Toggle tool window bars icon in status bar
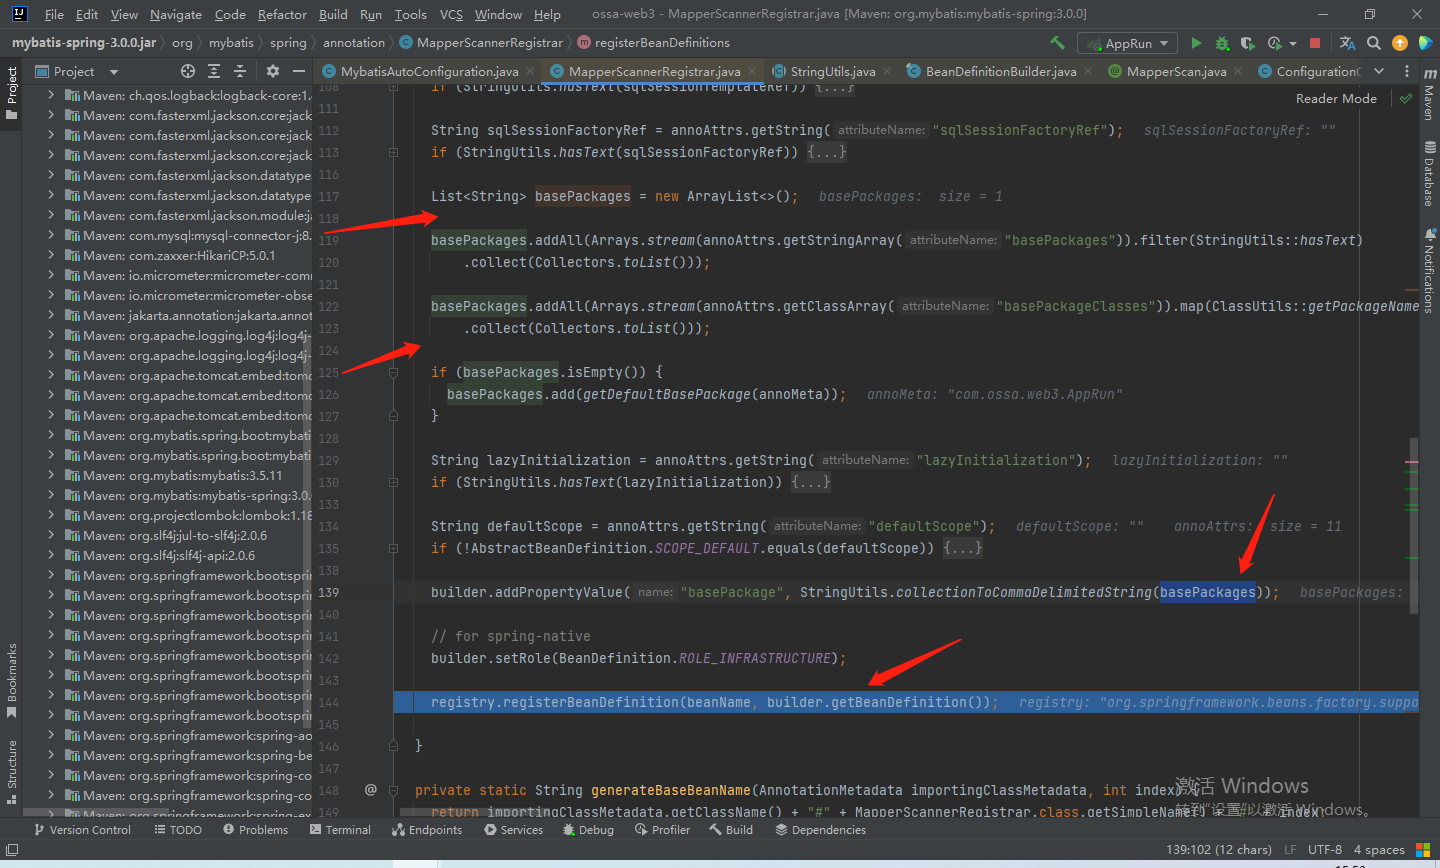 click(x=12, y=850)
